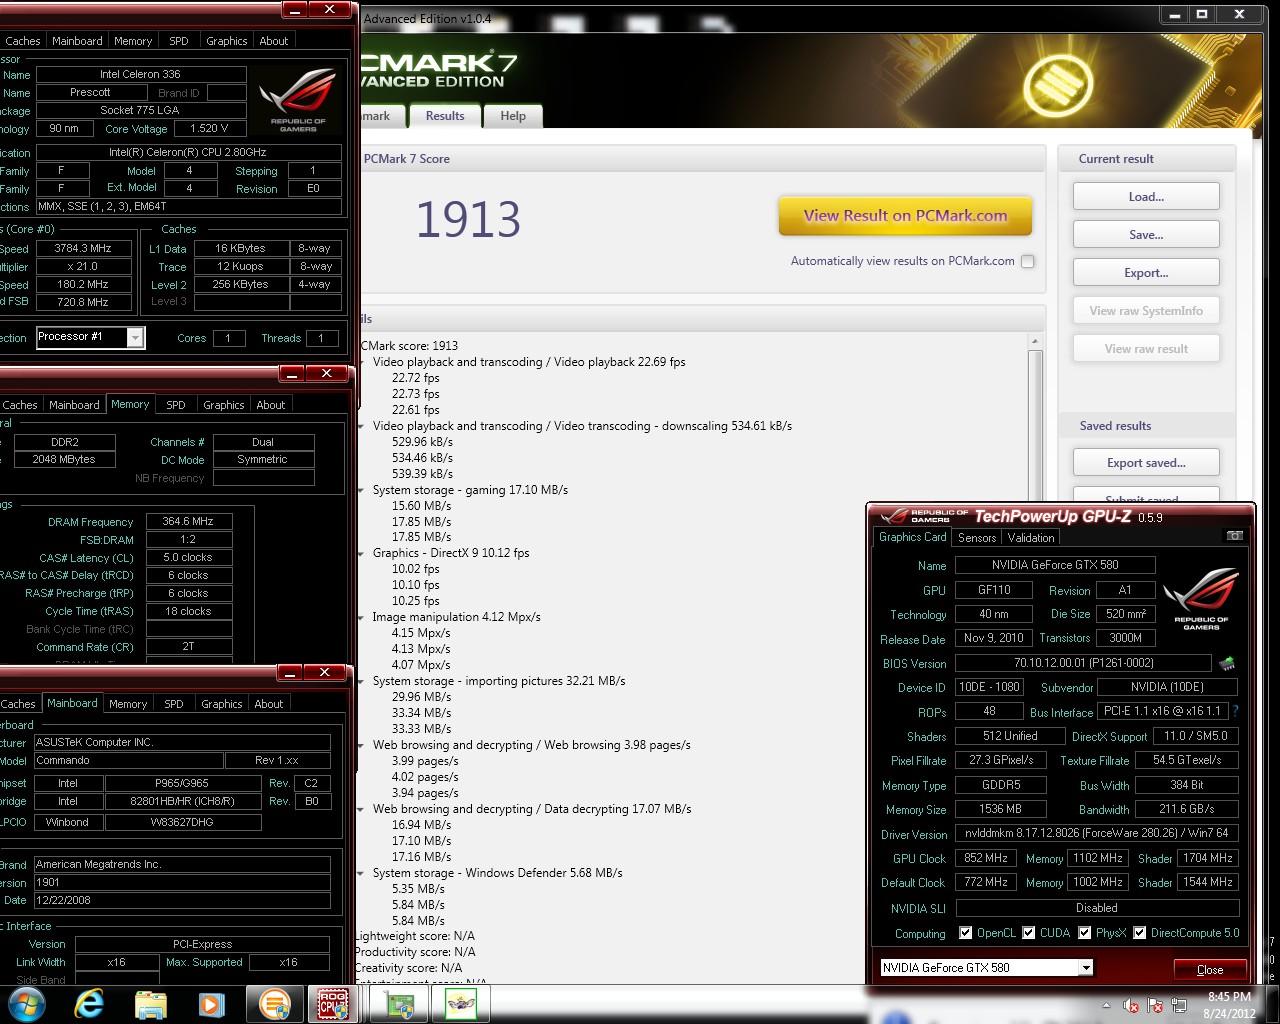
Task: Click the Intel Celeron 336 name field
Action: (x=140, y=74)
